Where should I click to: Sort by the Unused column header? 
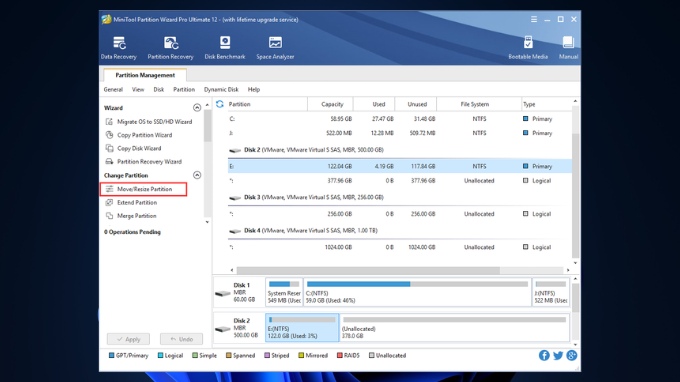(416, 104)
